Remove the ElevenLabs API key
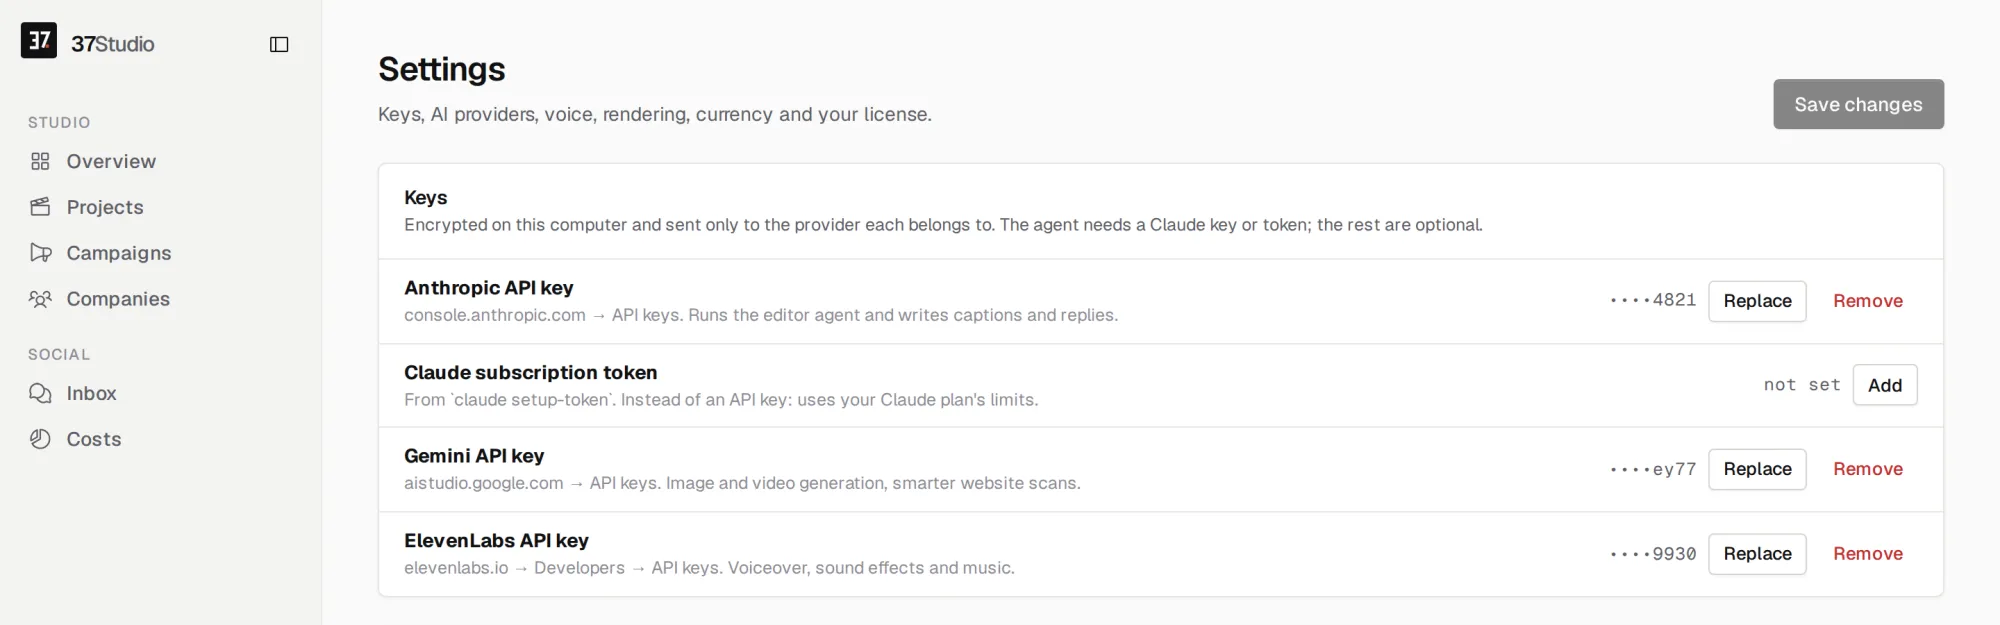The width and height of the screenshot is (2000, 625). (1867, 554)
